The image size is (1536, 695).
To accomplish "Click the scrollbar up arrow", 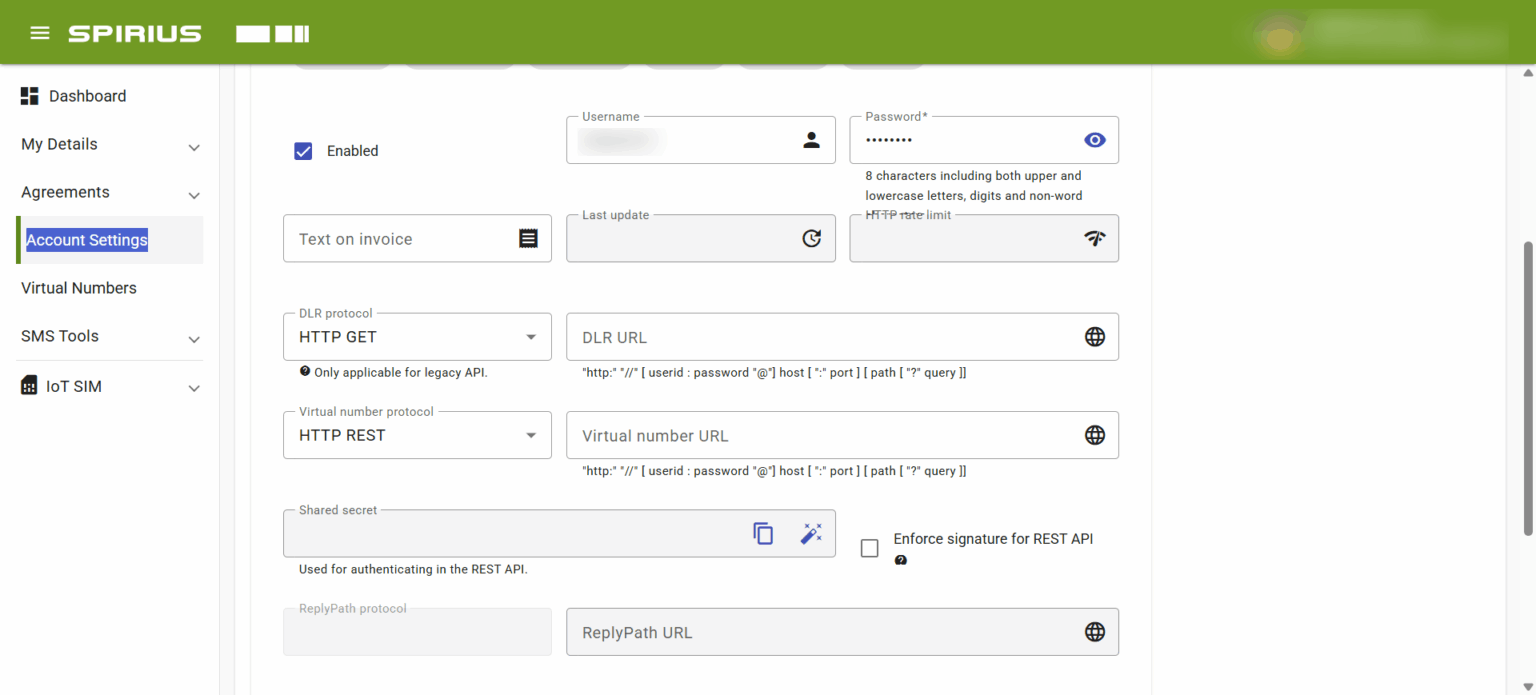I will coord(1527,73).
